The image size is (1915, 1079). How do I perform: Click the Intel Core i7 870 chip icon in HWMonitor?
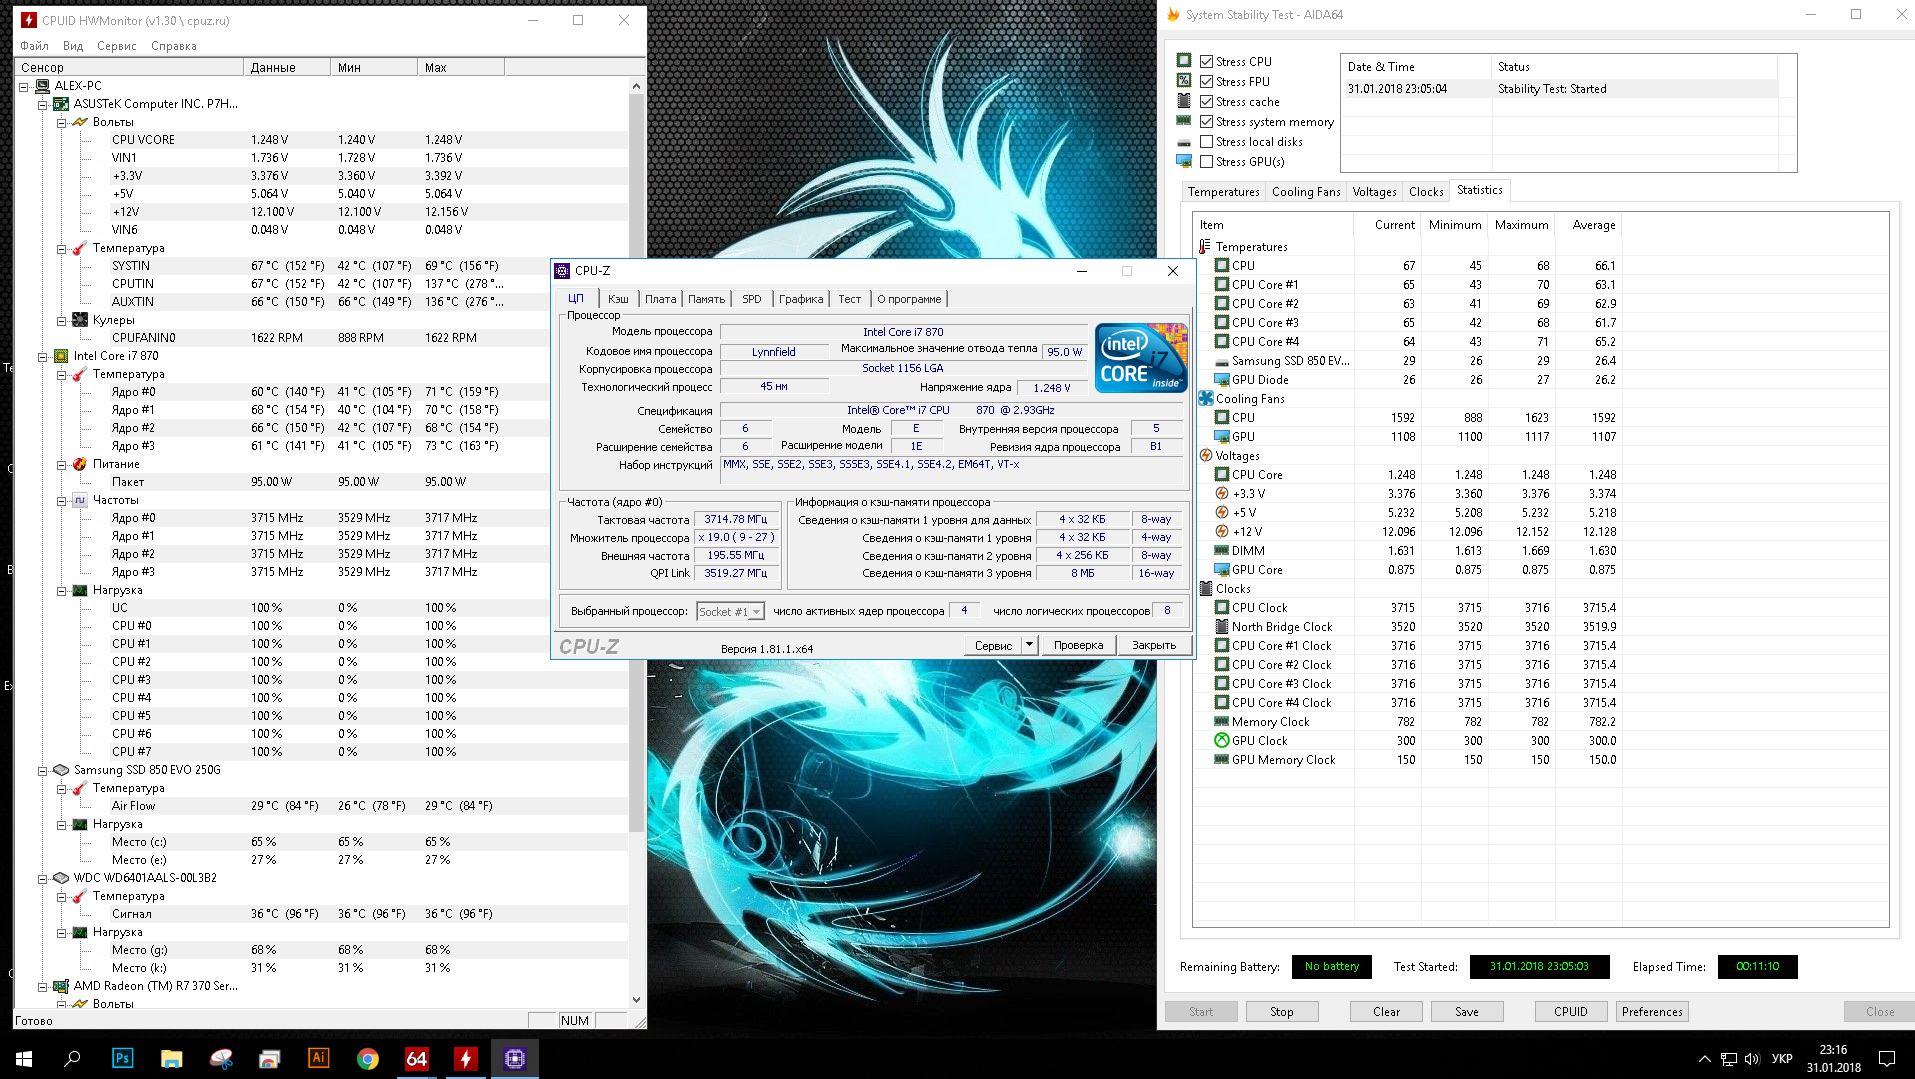[61, 355]
